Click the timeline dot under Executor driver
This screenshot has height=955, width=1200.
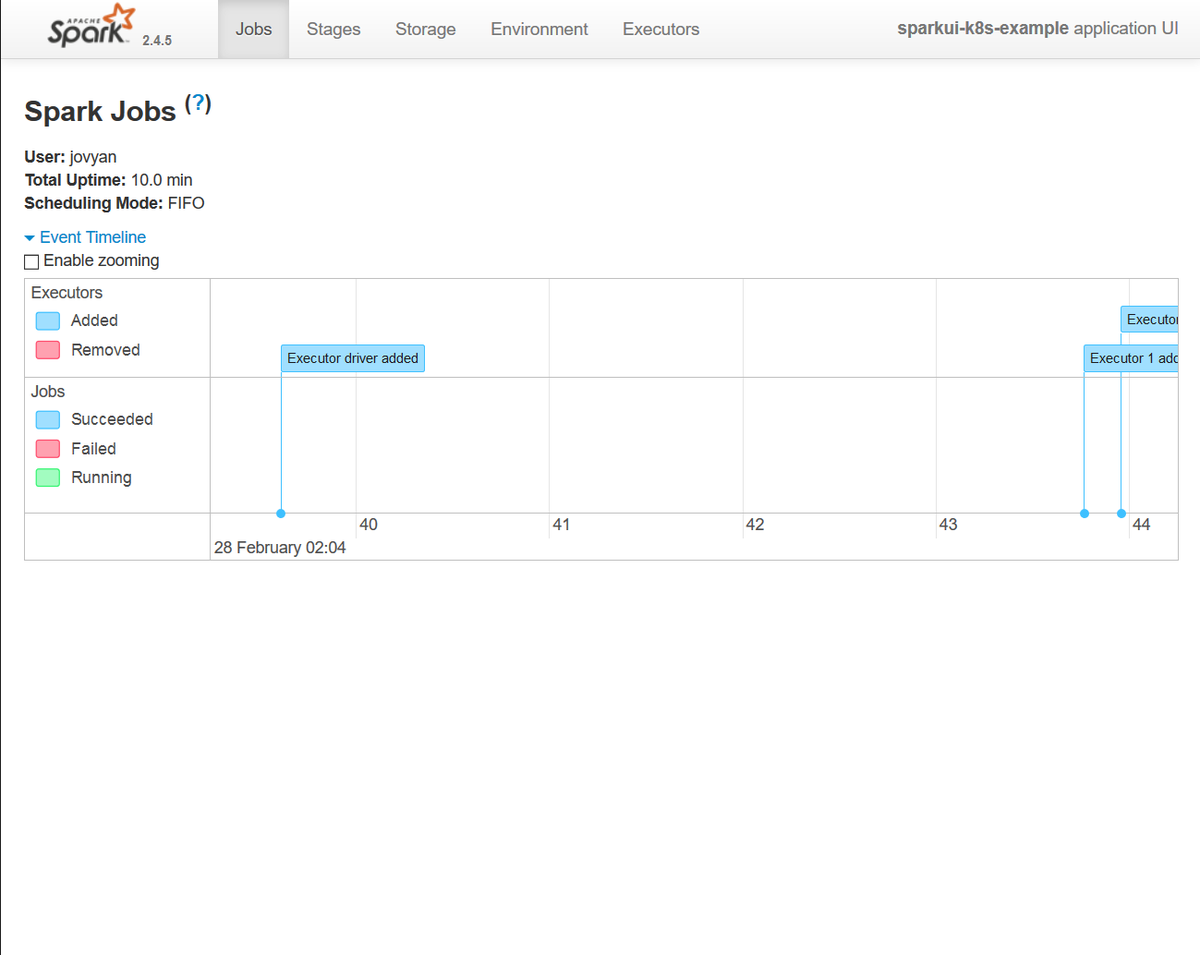pos(281,513)
